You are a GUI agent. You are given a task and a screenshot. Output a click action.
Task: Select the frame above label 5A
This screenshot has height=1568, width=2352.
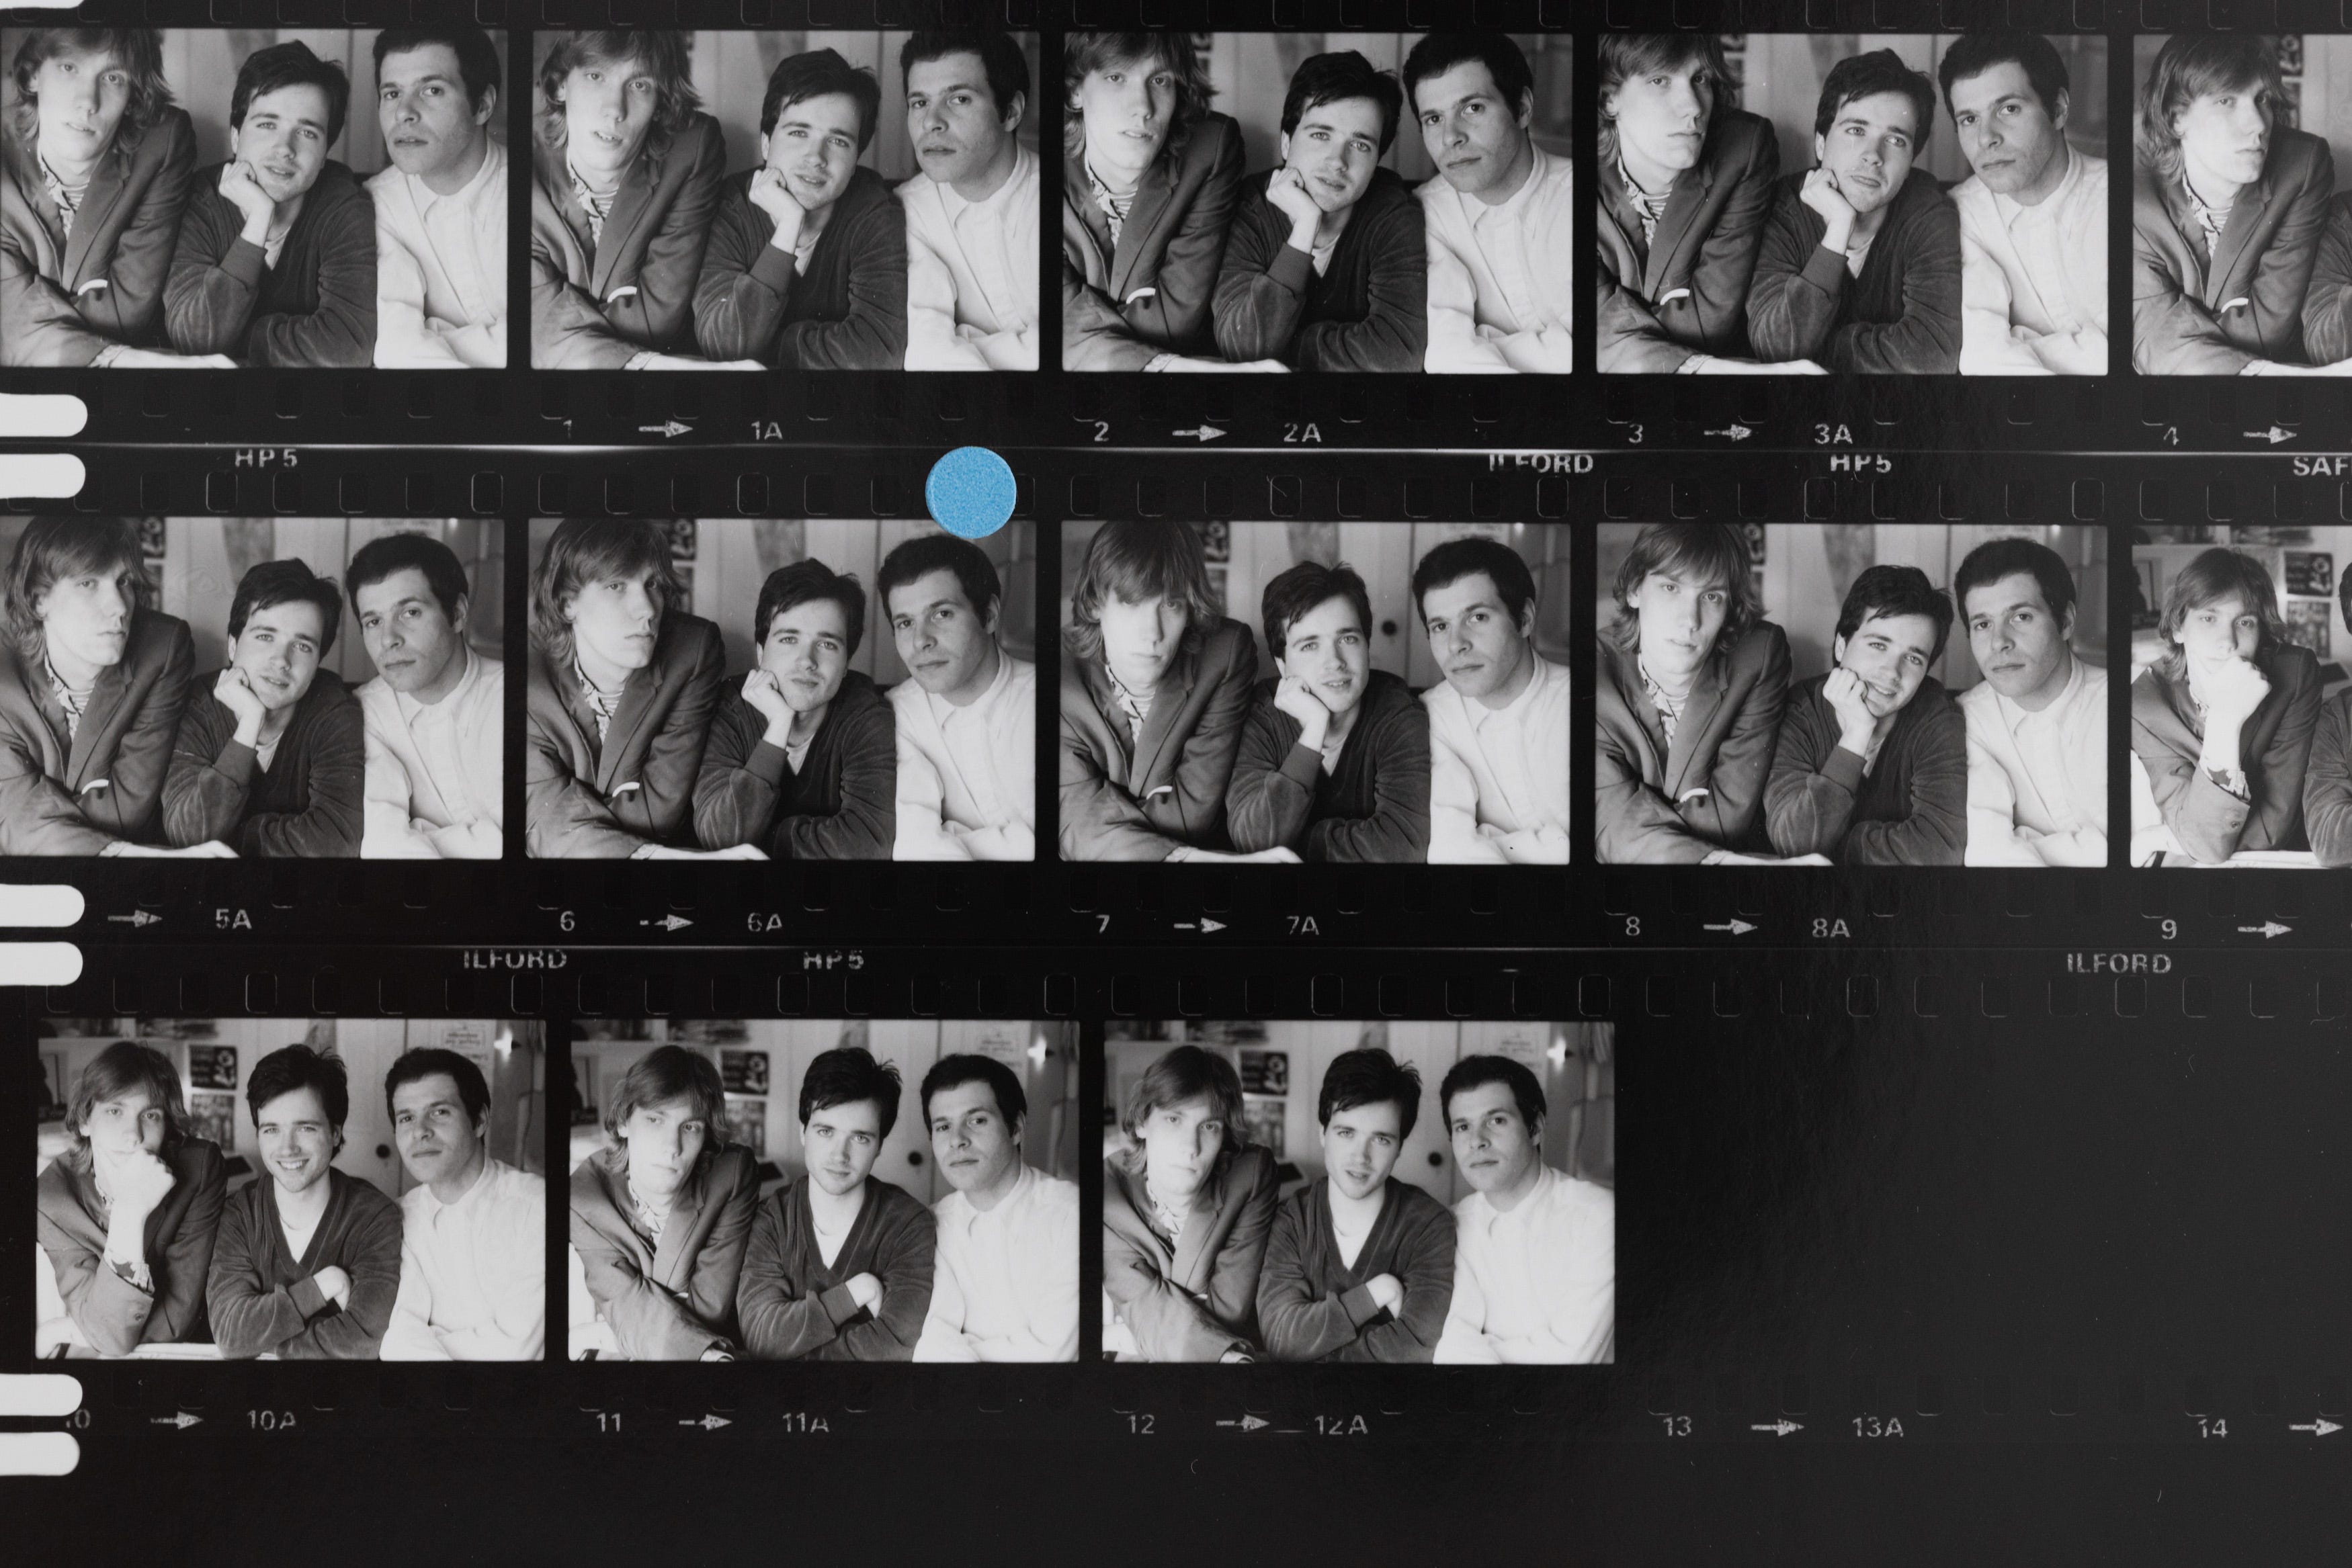(250, 688)
